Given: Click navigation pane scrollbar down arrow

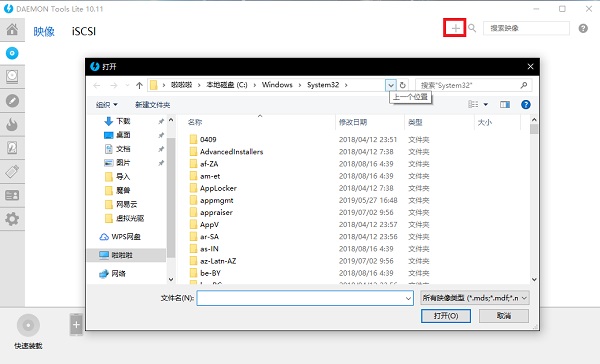Looking at the screenshot, I should click(x=171, y=279).
